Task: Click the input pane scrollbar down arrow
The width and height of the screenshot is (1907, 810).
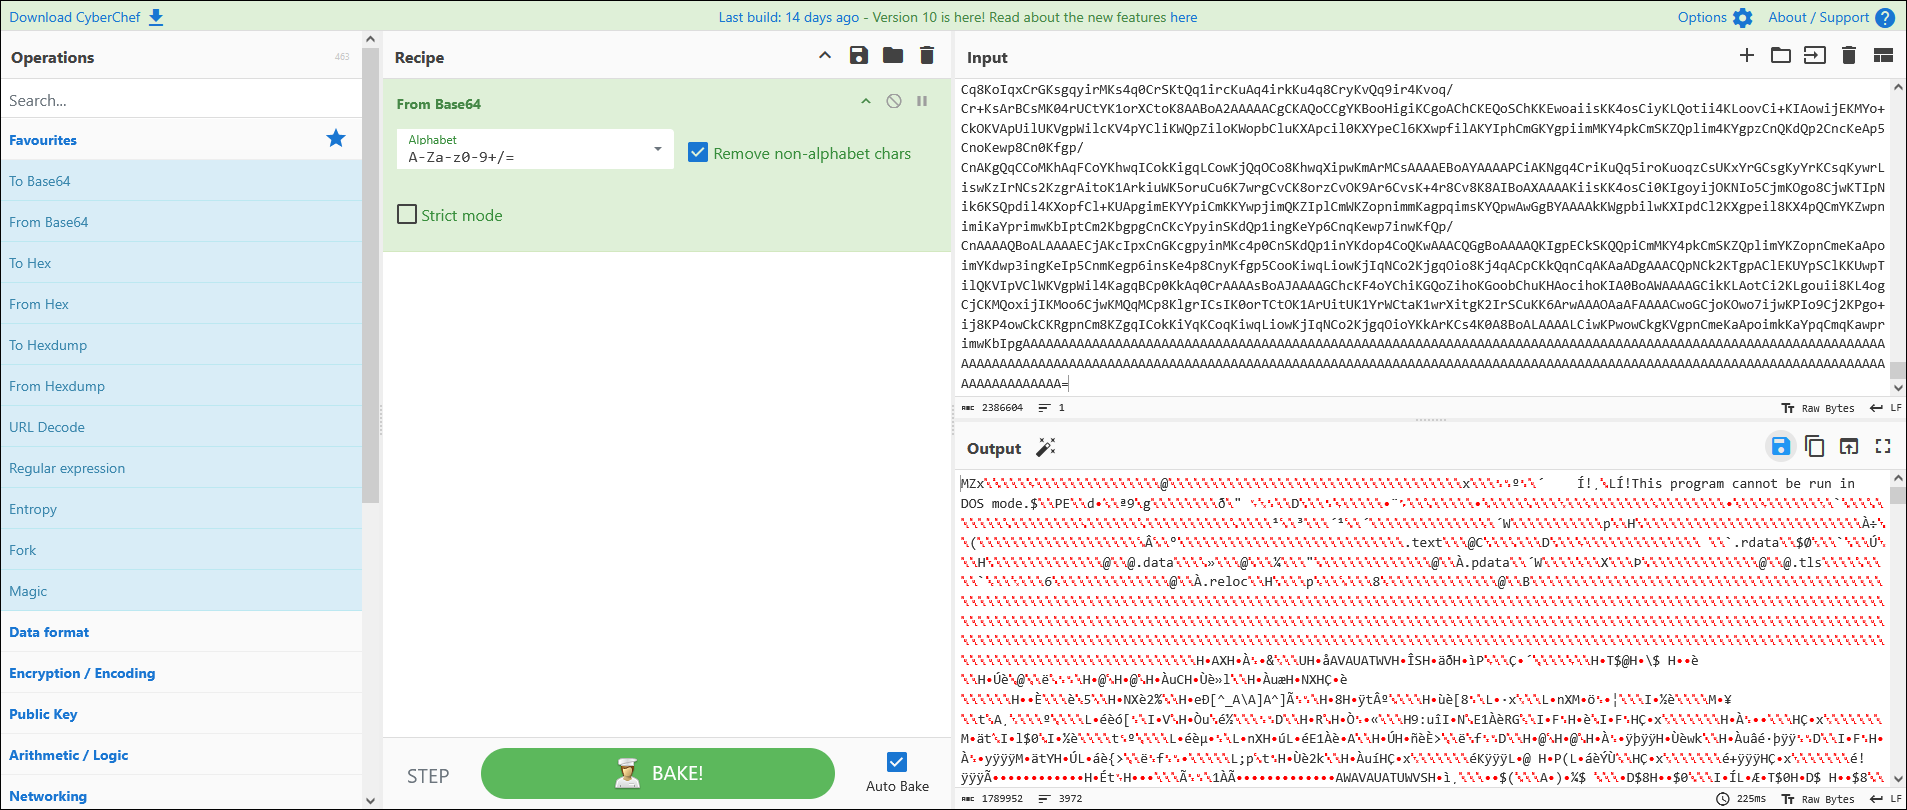Action: [1898, 388]
